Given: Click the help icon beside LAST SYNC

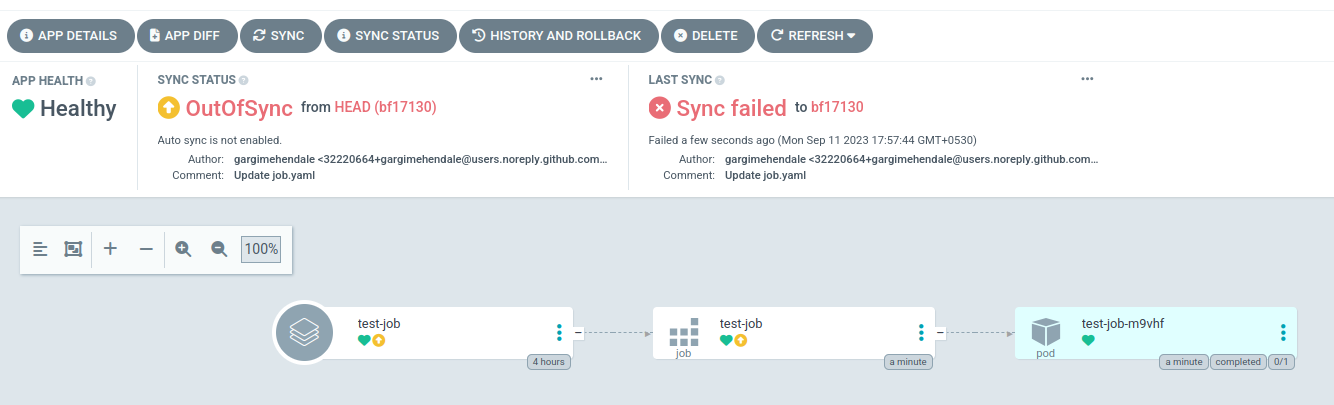Looking at the screenshot, I should pyautogui.click(x=720, y=81).
